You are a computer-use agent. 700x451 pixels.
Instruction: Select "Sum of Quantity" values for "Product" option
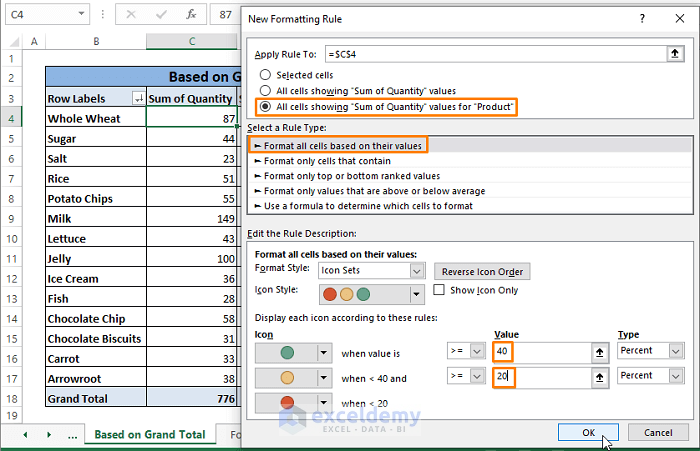(265, 107)
